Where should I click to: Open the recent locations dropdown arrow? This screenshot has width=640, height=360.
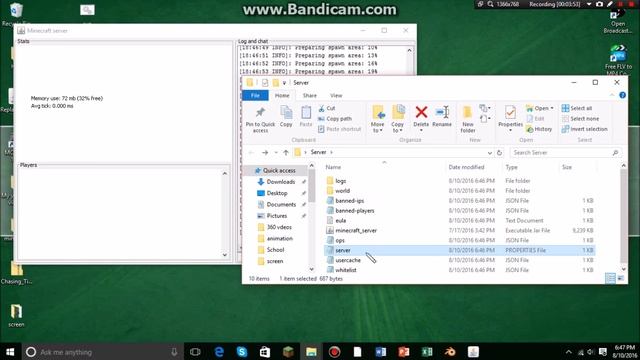(276, 153)
